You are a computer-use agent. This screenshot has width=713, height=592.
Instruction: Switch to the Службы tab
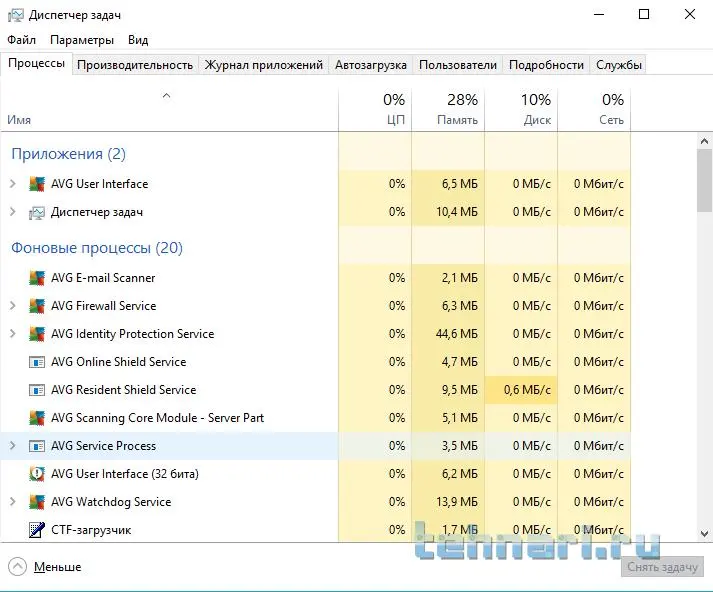pyautogui.click(x=618, y=65)
